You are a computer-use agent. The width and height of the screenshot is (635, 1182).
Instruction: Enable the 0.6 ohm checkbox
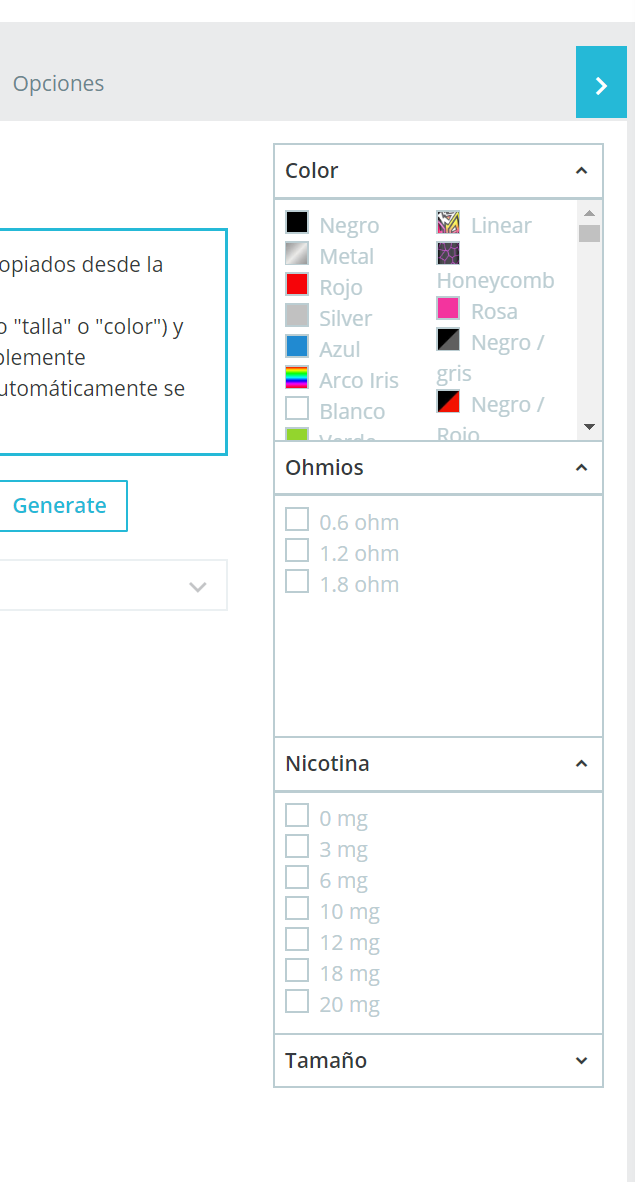coord(297,520)
